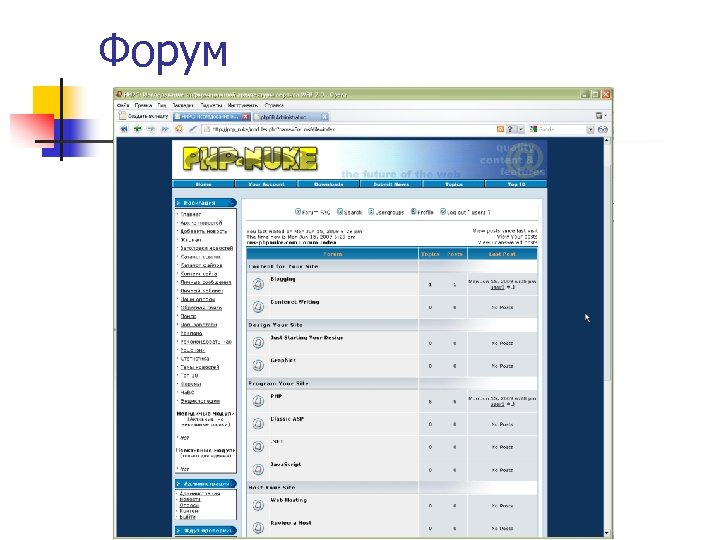Click the Web Hosting forum folder icon

tap(258, 506)
